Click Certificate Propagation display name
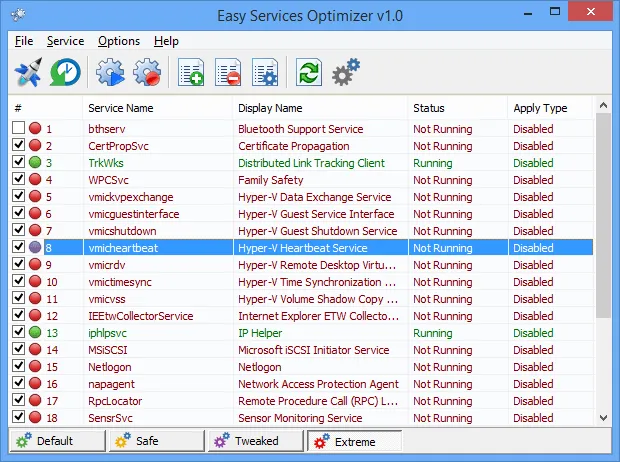Image resolution: width=620 pixels, height=462 pixels. click(293, 146)
